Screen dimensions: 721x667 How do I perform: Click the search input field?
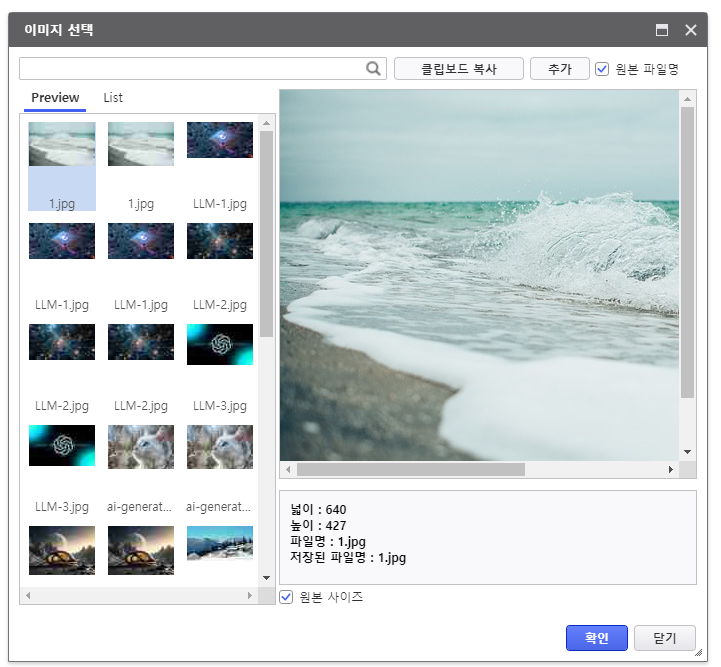pos(192,68)
